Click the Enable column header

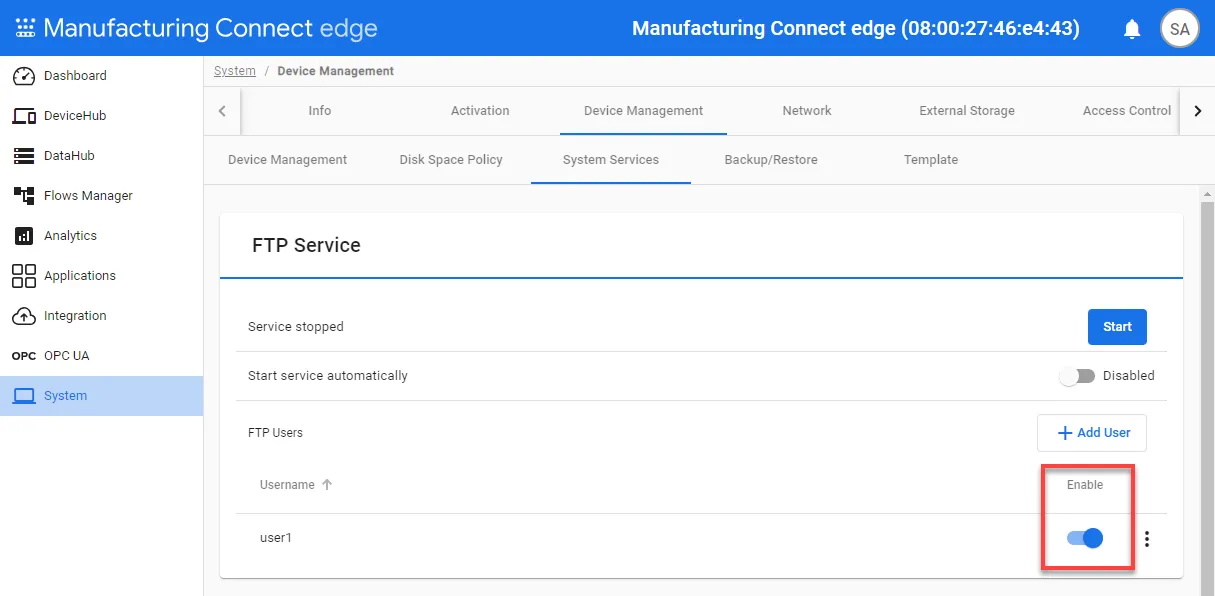1085,485
